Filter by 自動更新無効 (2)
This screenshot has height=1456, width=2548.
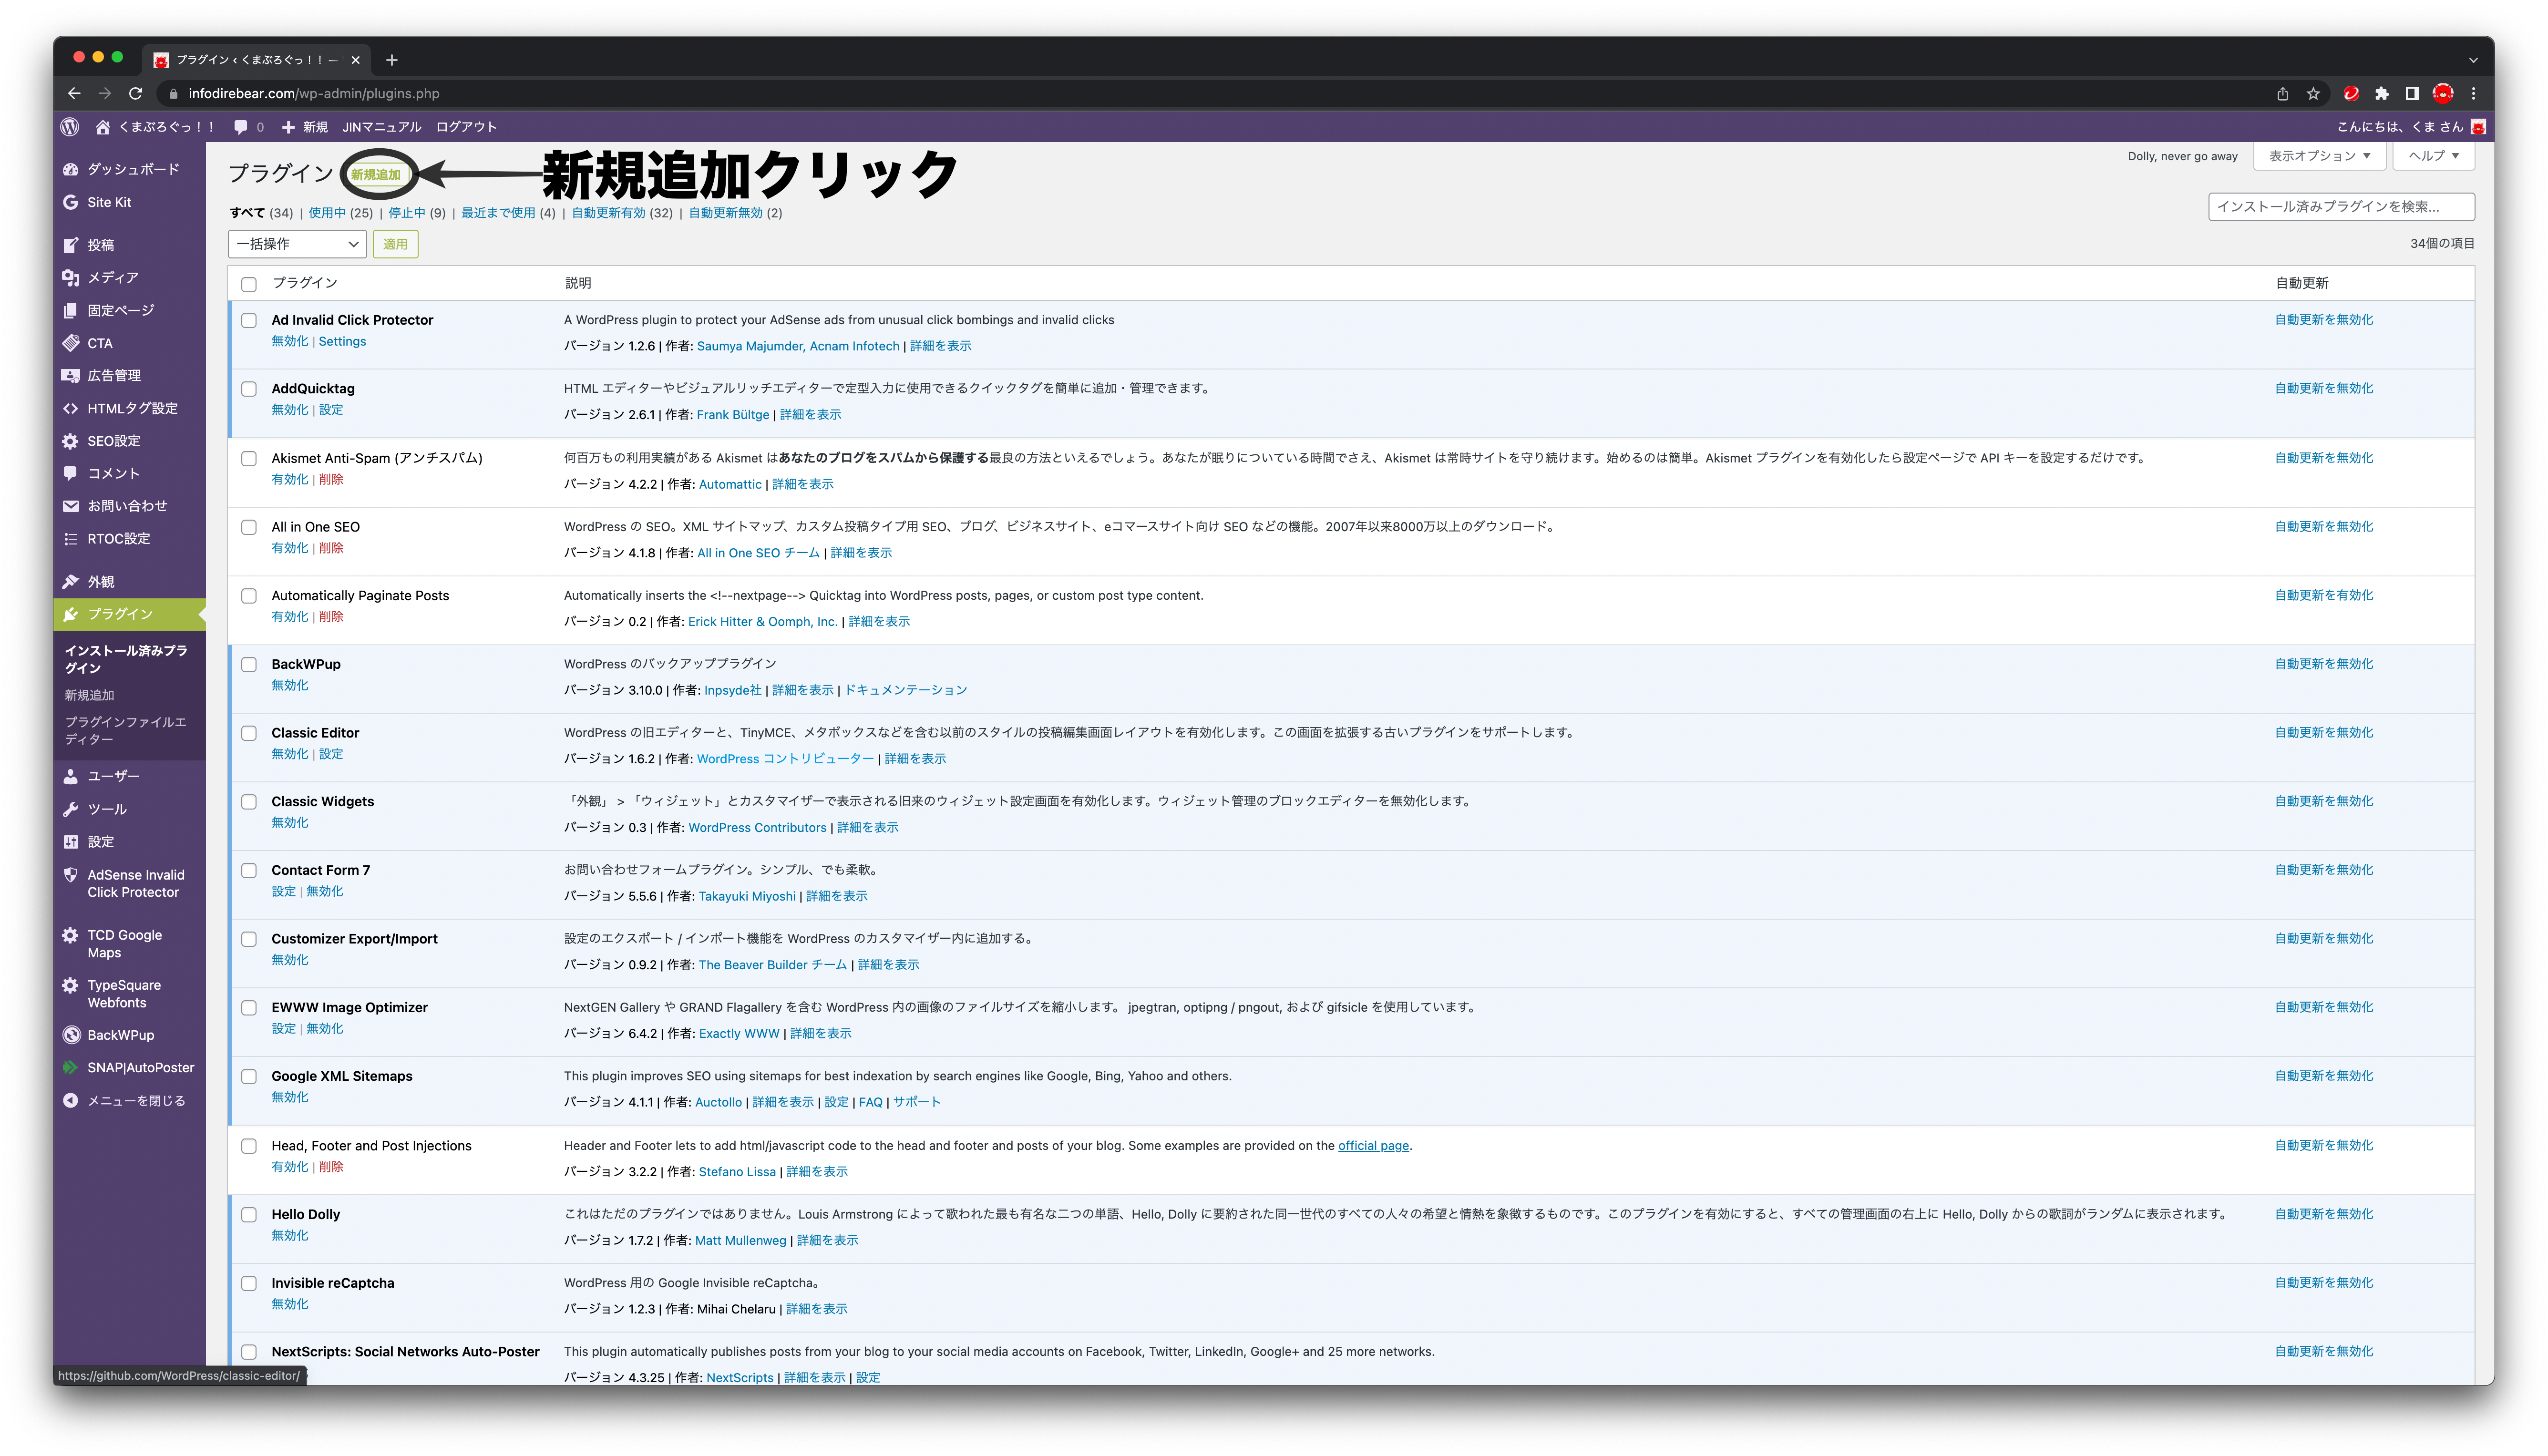(x=735, y=213)
